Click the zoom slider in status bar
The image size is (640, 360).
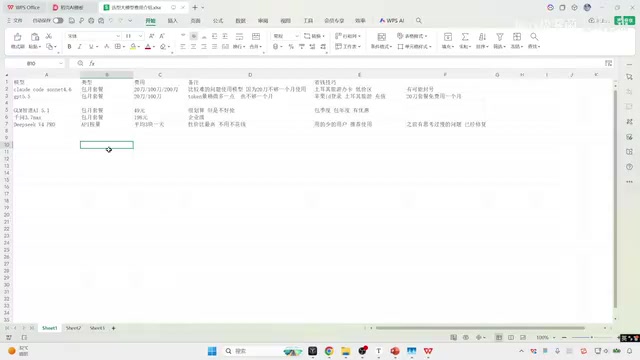pos(591,338)
